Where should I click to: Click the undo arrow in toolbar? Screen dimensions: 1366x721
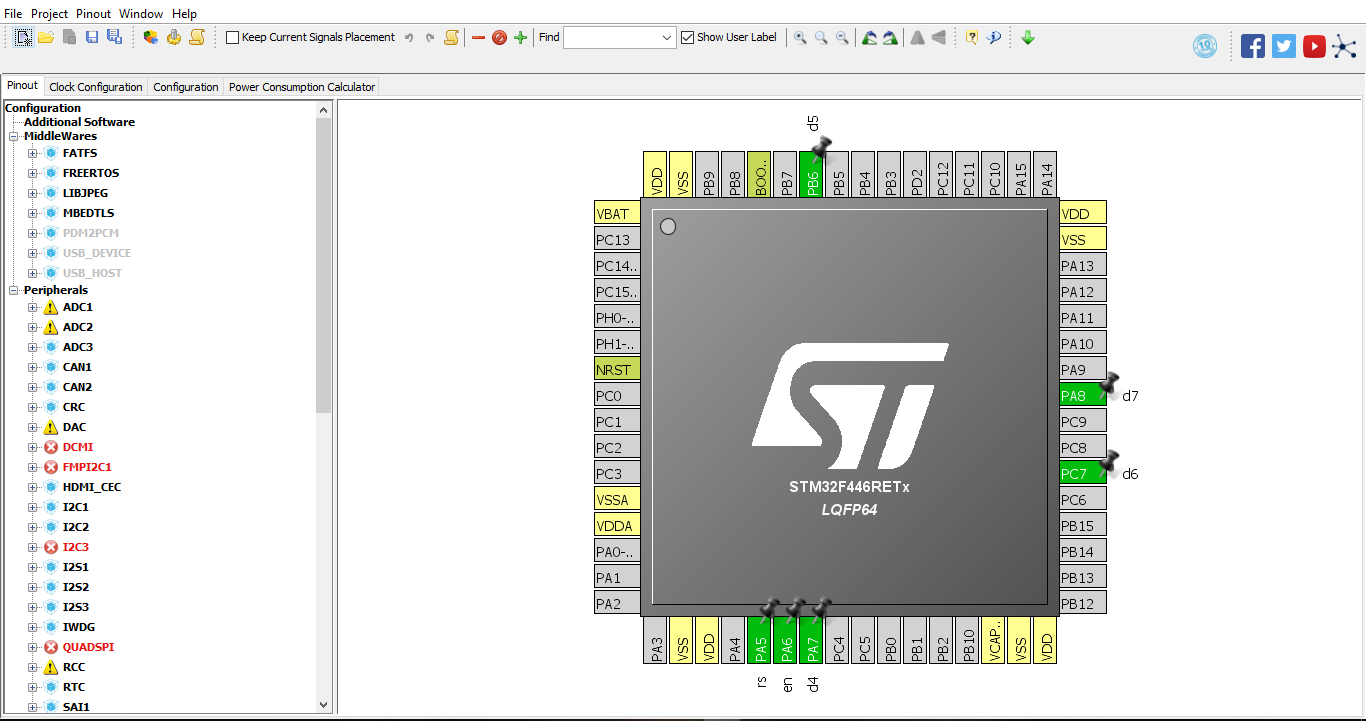tap(409, 37)
